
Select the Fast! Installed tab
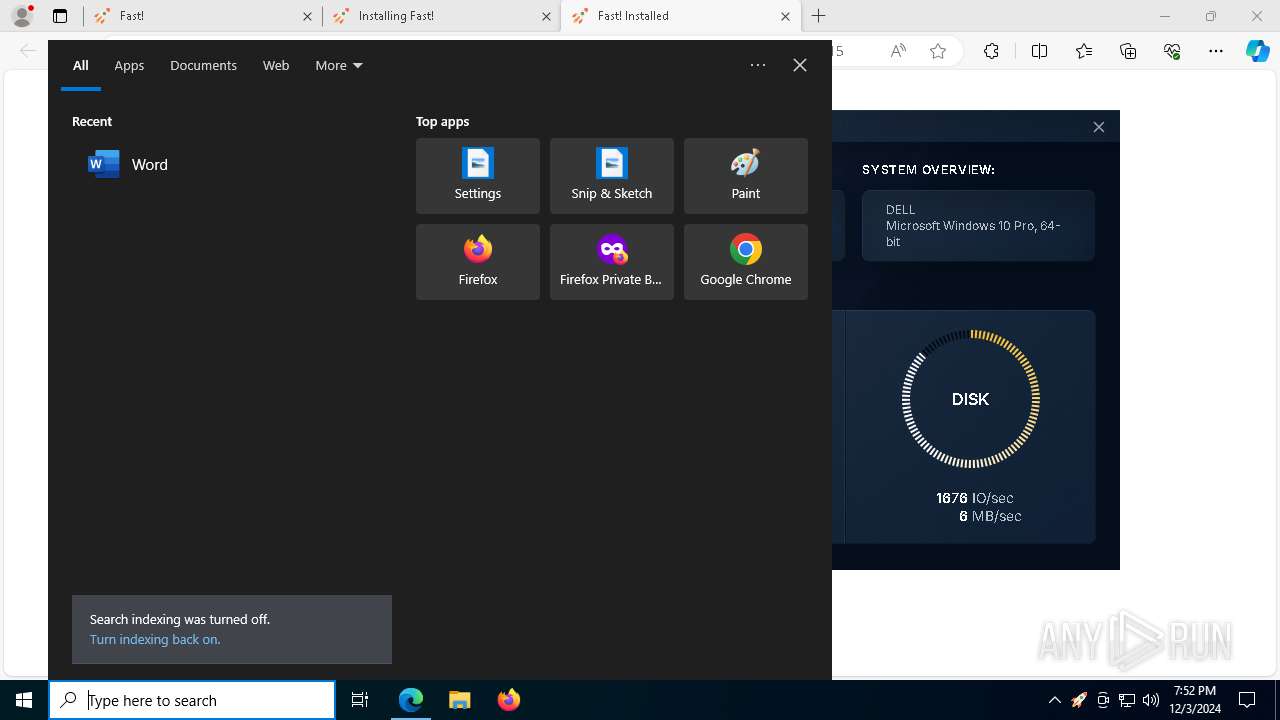click(680, 16)
